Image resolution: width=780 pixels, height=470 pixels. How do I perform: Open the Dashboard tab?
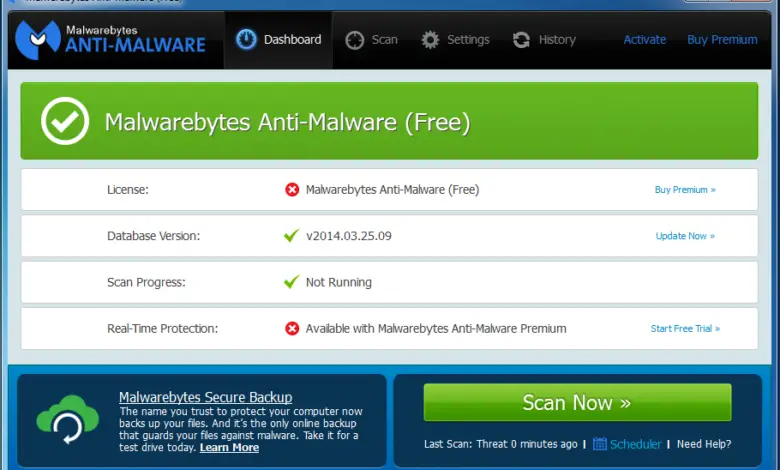[279, 40]
